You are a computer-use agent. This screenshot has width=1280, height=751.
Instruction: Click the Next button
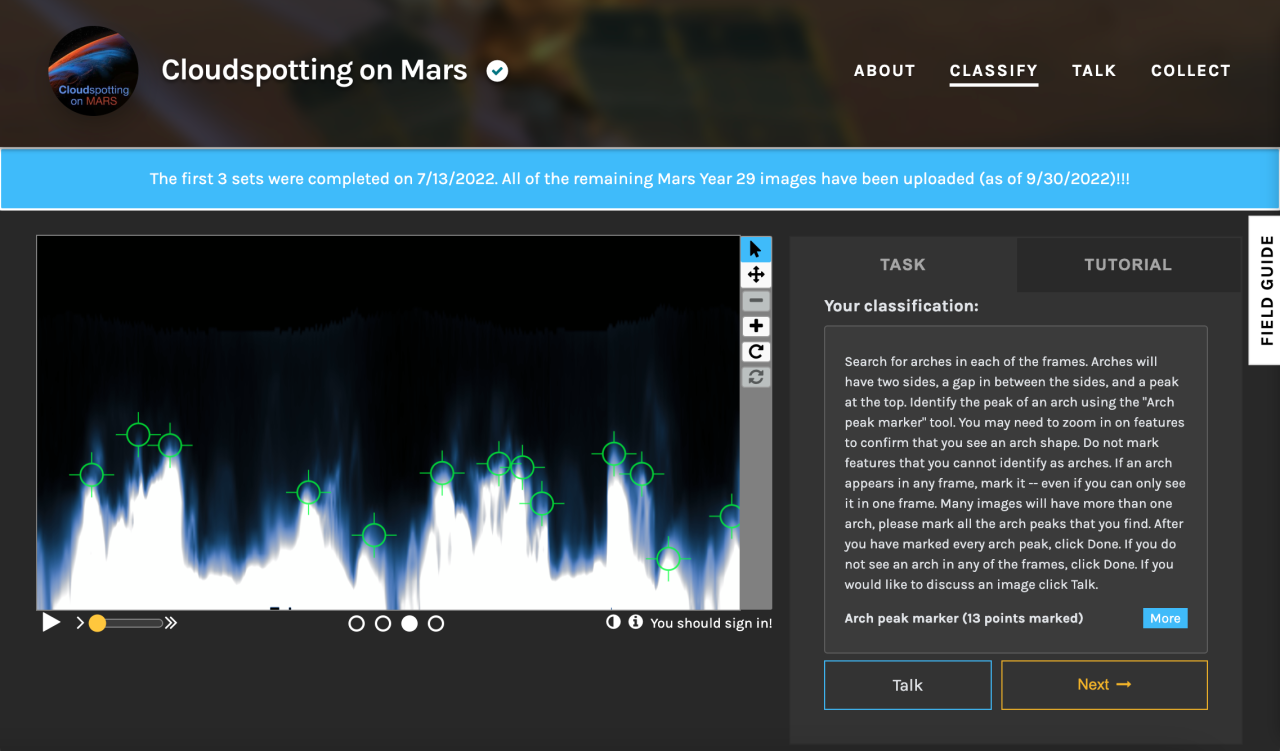click(x=1104, y=685)
